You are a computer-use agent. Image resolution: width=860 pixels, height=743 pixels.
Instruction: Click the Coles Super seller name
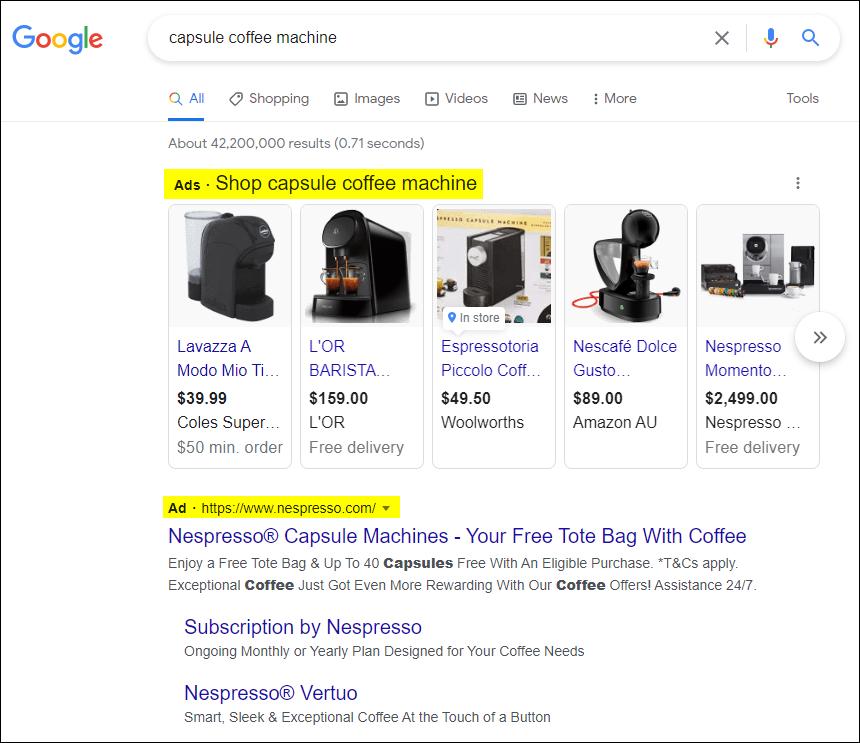[228, 423]
